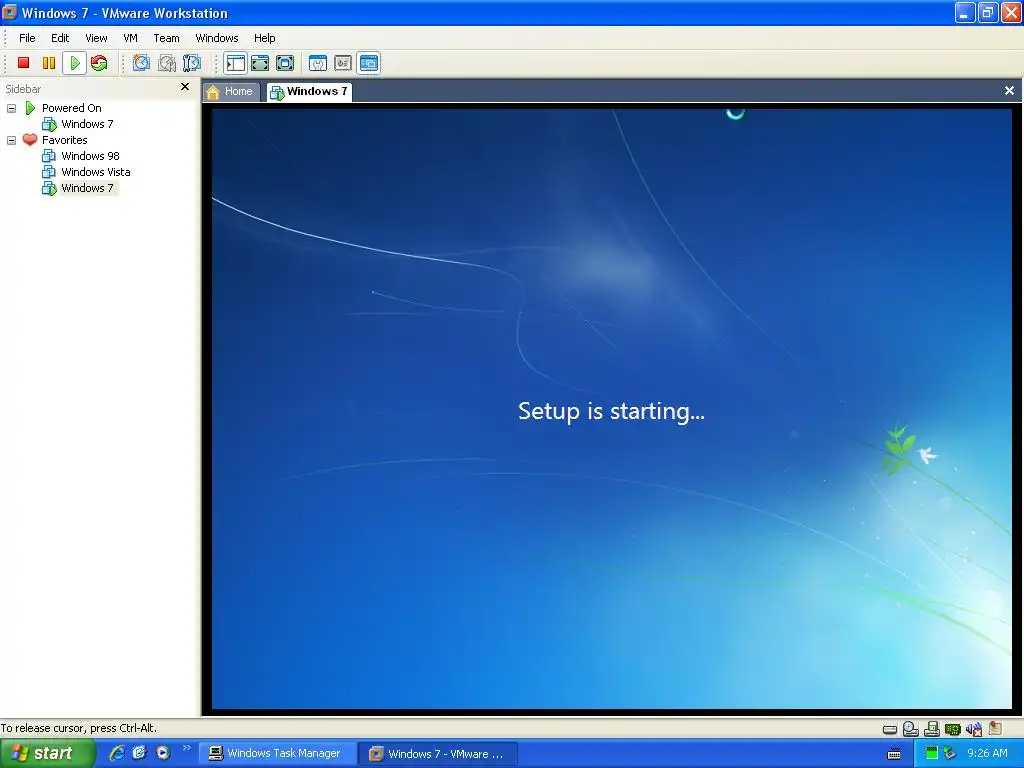Select the highlighted Windows 7 favorite

click(x=87, y=188)
